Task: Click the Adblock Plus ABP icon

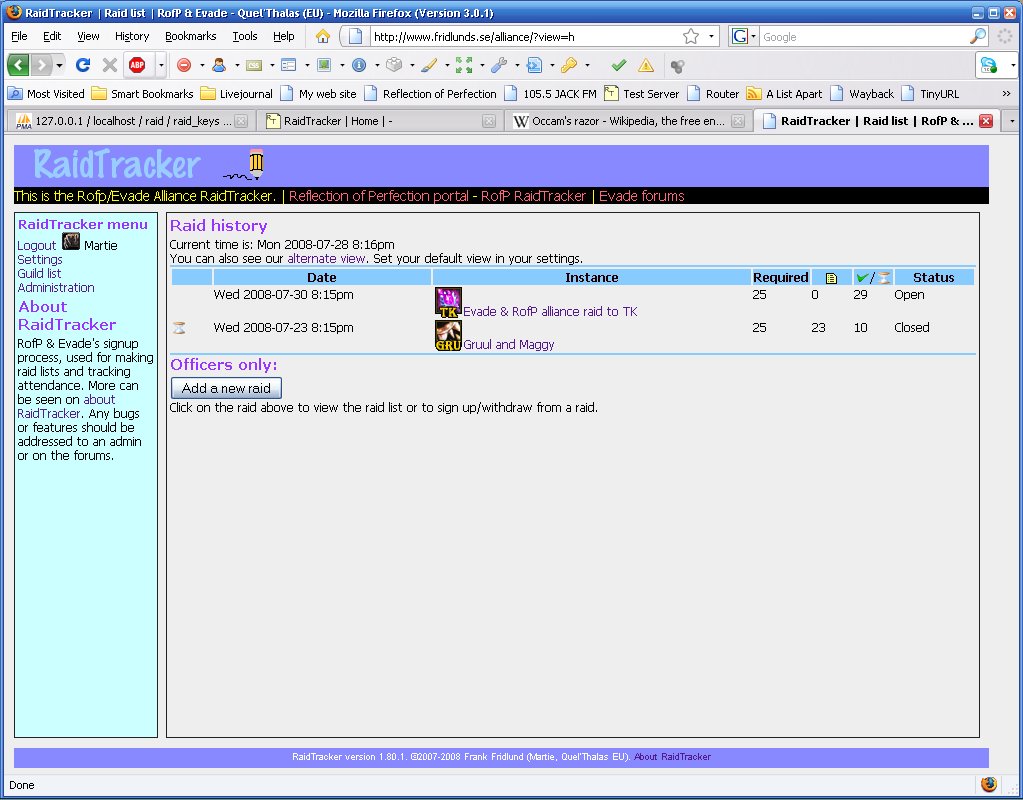Action: 137,65
